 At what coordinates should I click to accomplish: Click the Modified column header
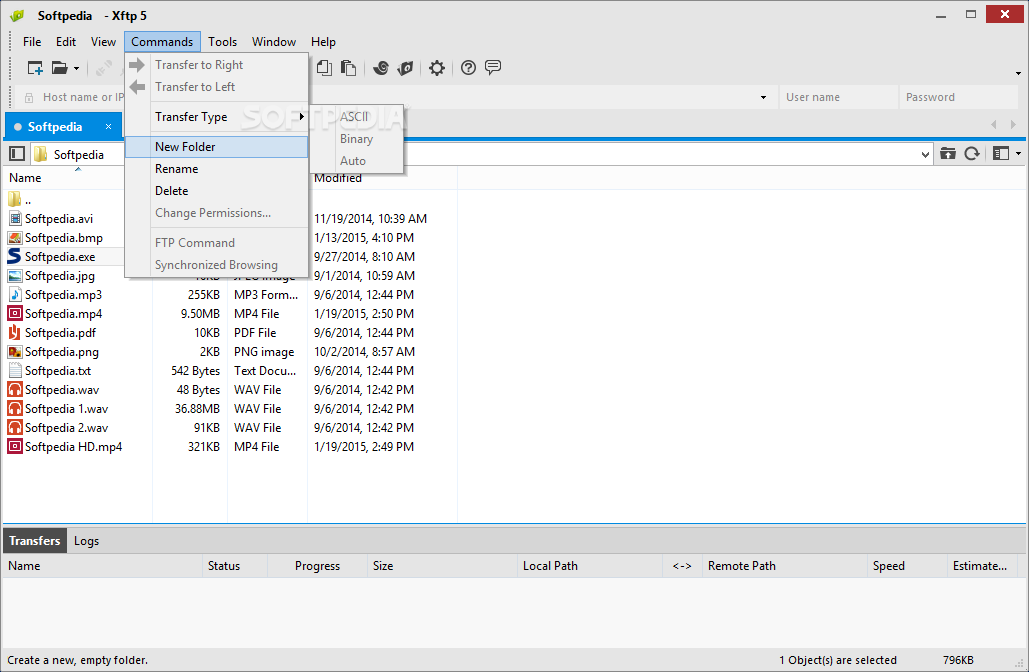[x=382, y=178]
